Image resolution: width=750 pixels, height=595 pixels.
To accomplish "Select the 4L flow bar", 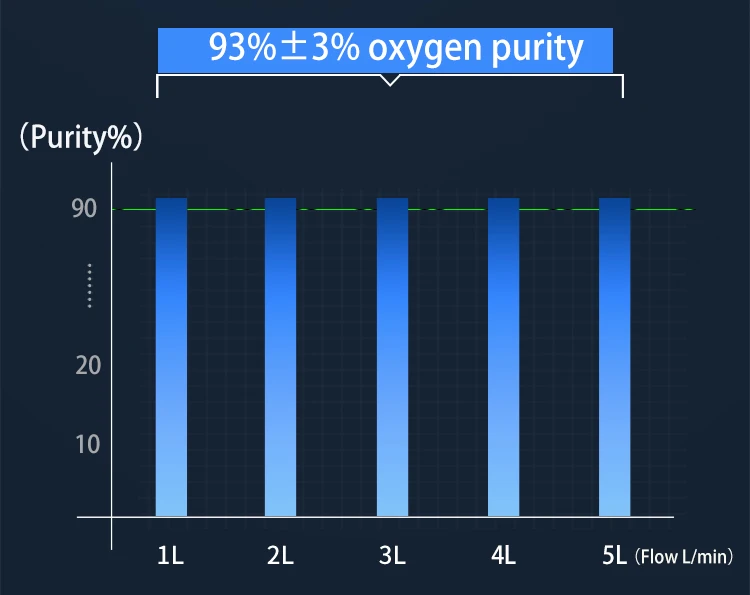I will (504, 357).
